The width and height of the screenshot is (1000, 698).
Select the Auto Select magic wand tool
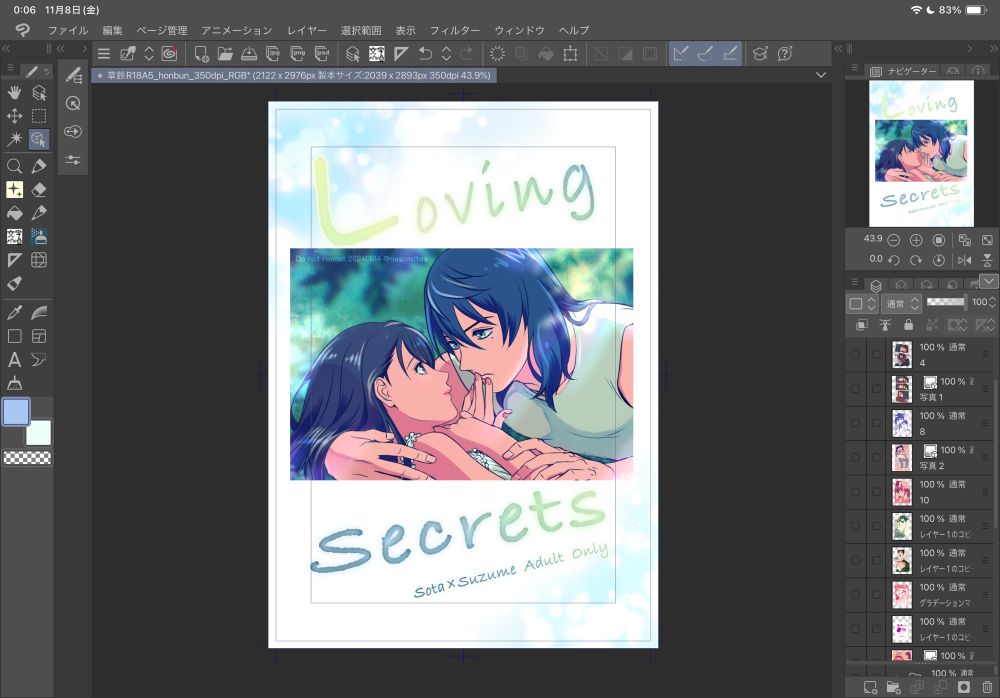(14, 138)
